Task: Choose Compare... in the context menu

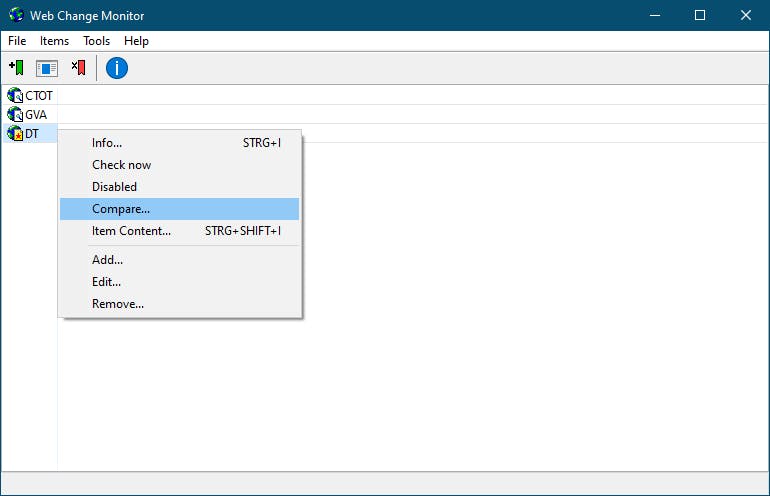Action: click(x=179, y=209)
